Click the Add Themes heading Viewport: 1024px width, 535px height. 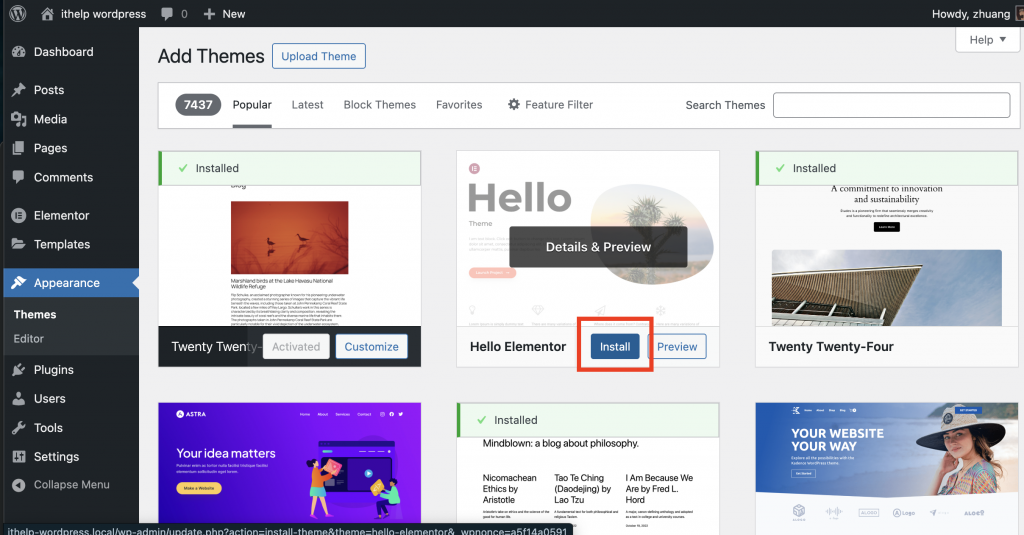[x=211, y=56]
